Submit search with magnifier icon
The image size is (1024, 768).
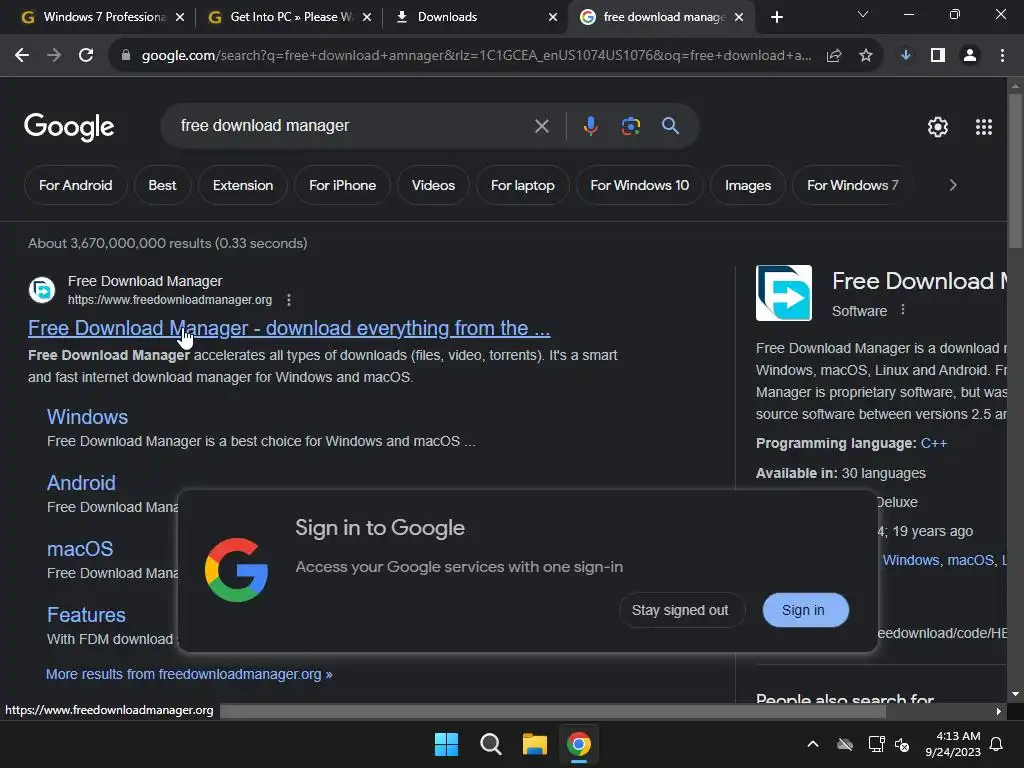click(x=671, y=126)
